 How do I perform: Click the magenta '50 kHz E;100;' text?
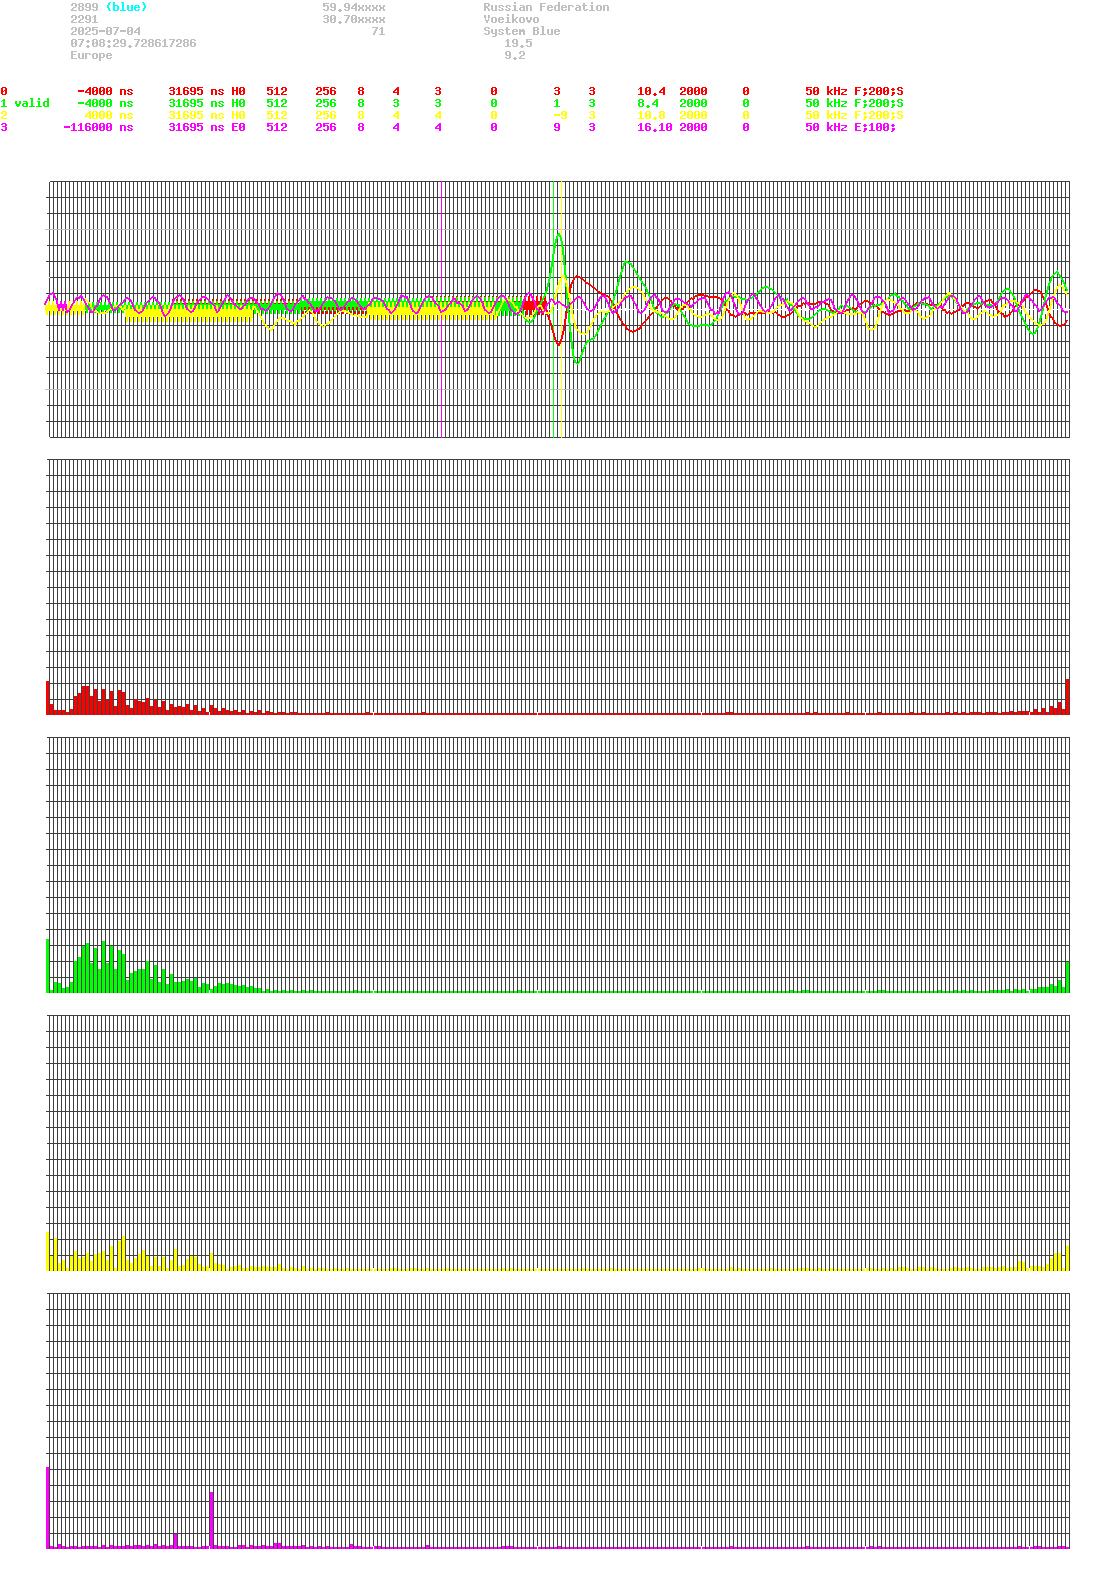(x=851, y=127)
